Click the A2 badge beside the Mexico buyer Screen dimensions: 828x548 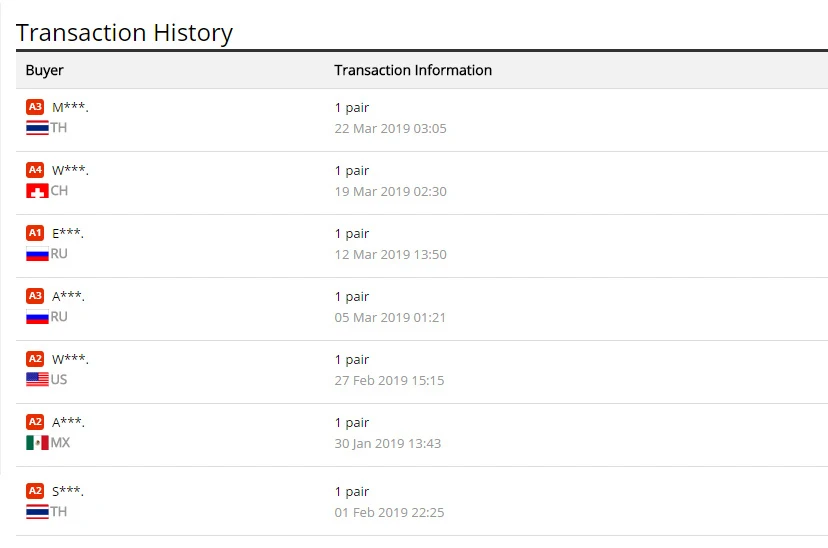35,422
